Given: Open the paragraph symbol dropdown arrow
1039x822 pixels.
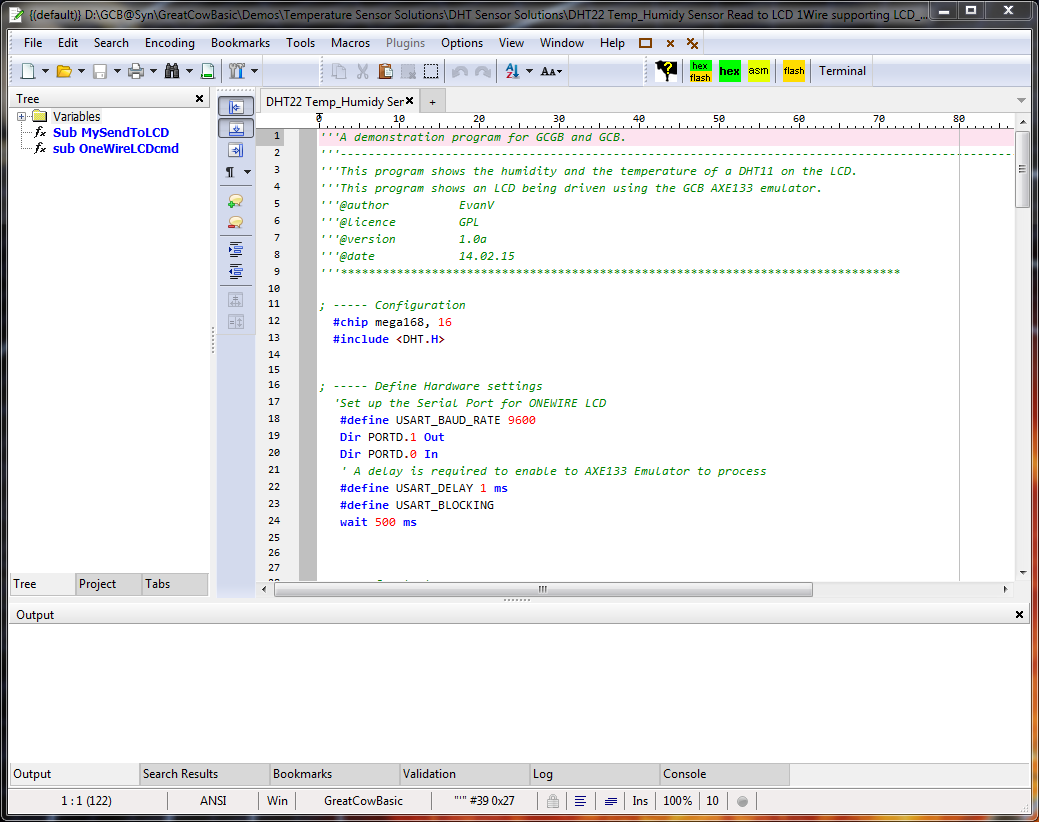Looking at the screenshot, I should pos(247,172).
